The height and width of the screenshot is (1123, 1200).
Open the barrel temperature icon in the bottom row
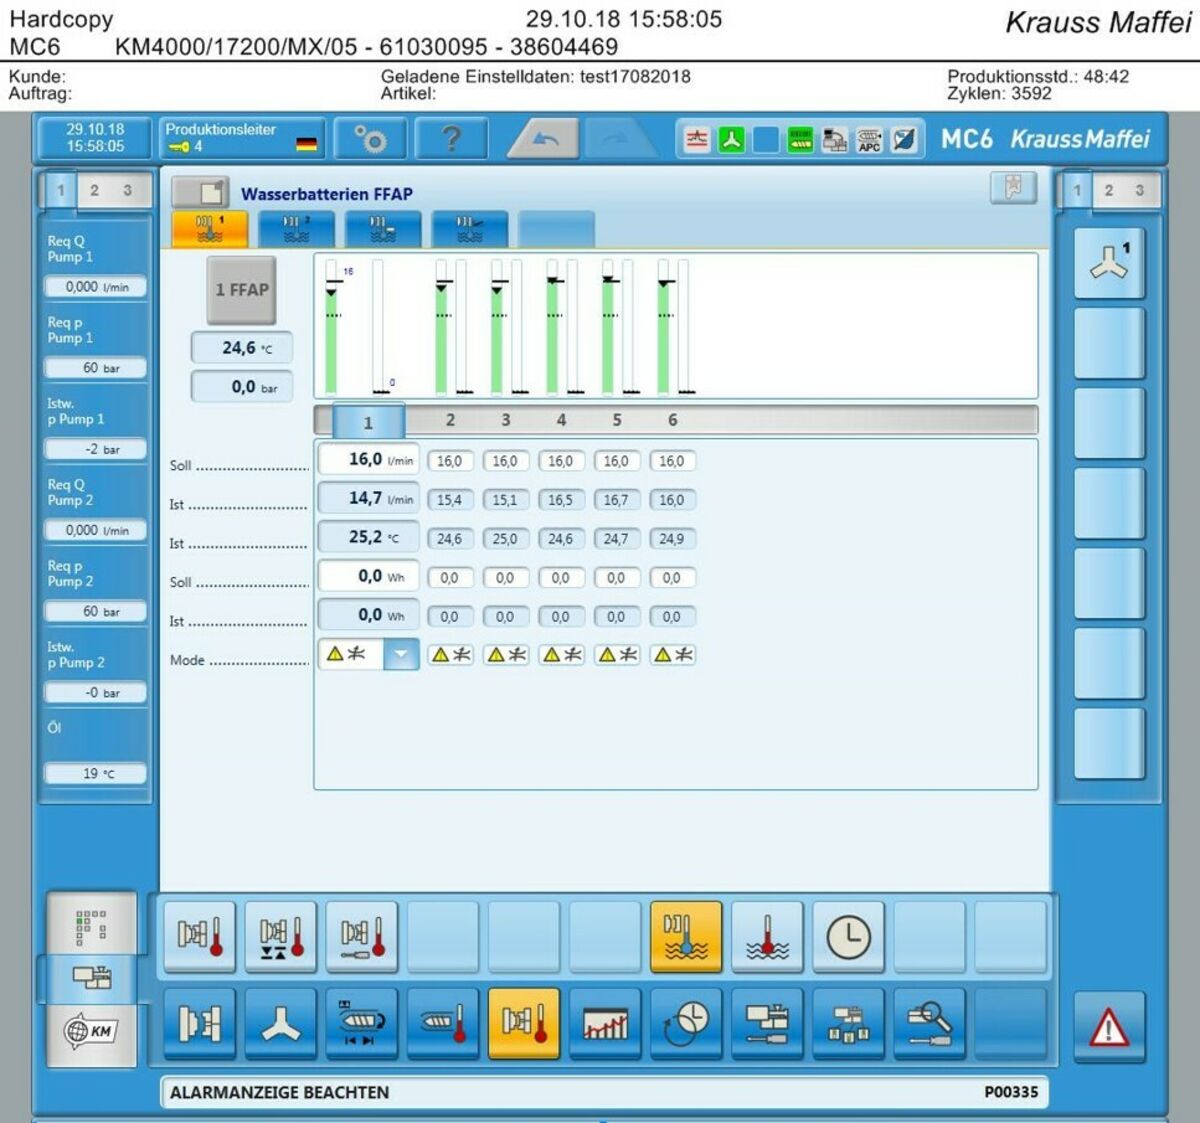[442, 1023]
